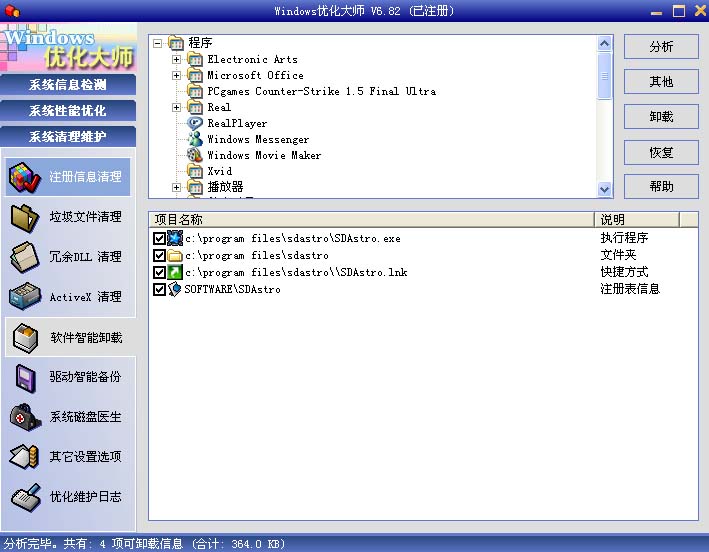Open 注册信息清理 registry cleanup icon
Viewport: 709px width, 552px height.
(25, 177)
